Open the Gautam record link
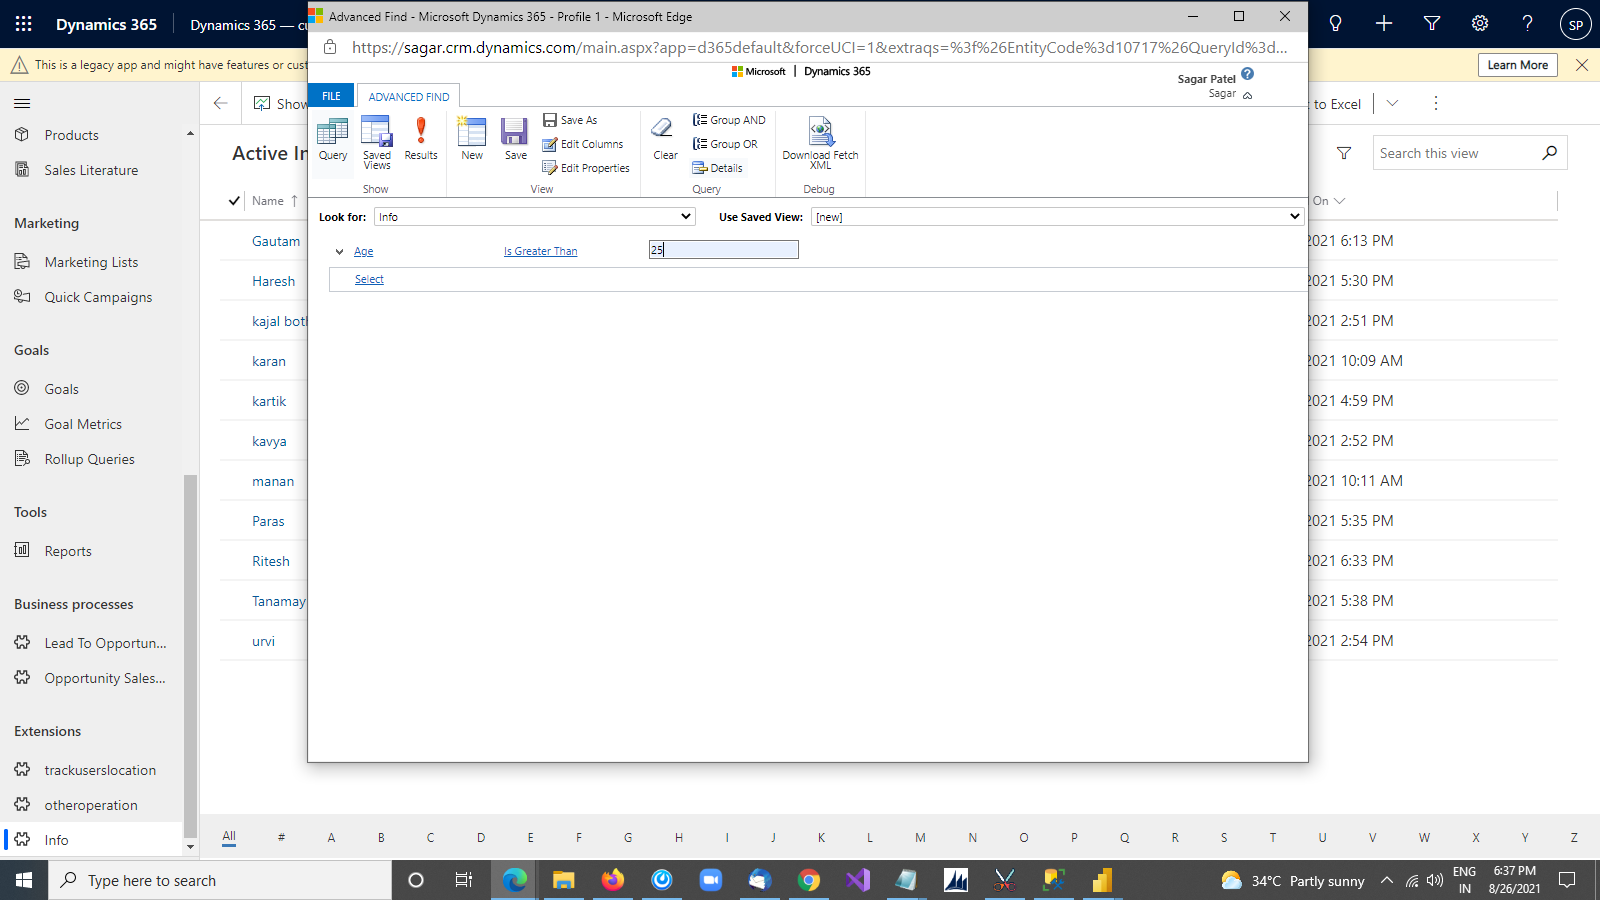This screenshot has height=900, width=1600. click(276, 241)
